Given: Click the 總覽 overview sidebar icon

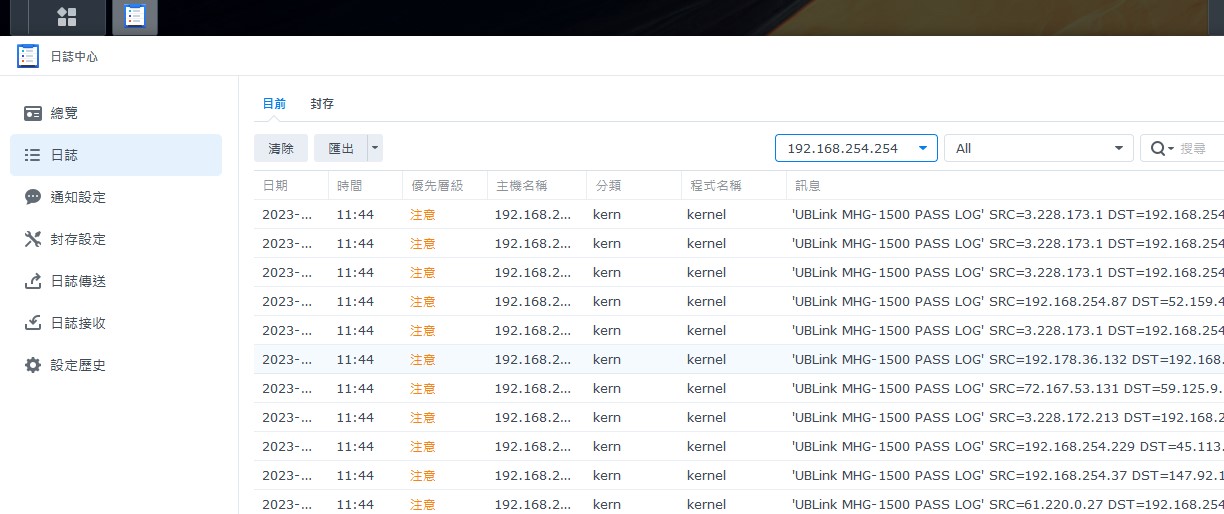Looking at the screenshot, I should click(x=33, y=113).
